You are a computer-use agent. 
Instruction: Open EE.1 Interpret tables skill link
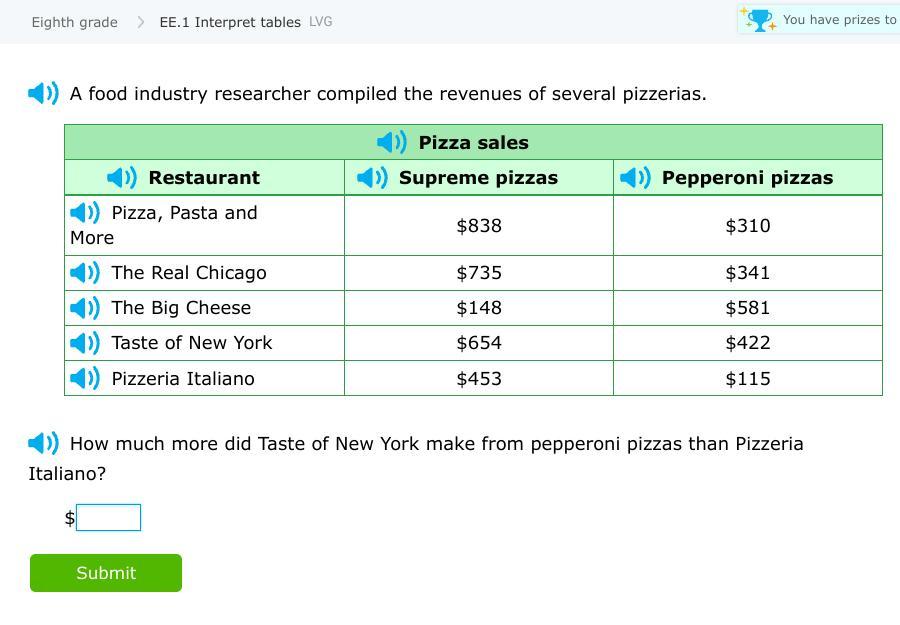click(x=230, y=22)
